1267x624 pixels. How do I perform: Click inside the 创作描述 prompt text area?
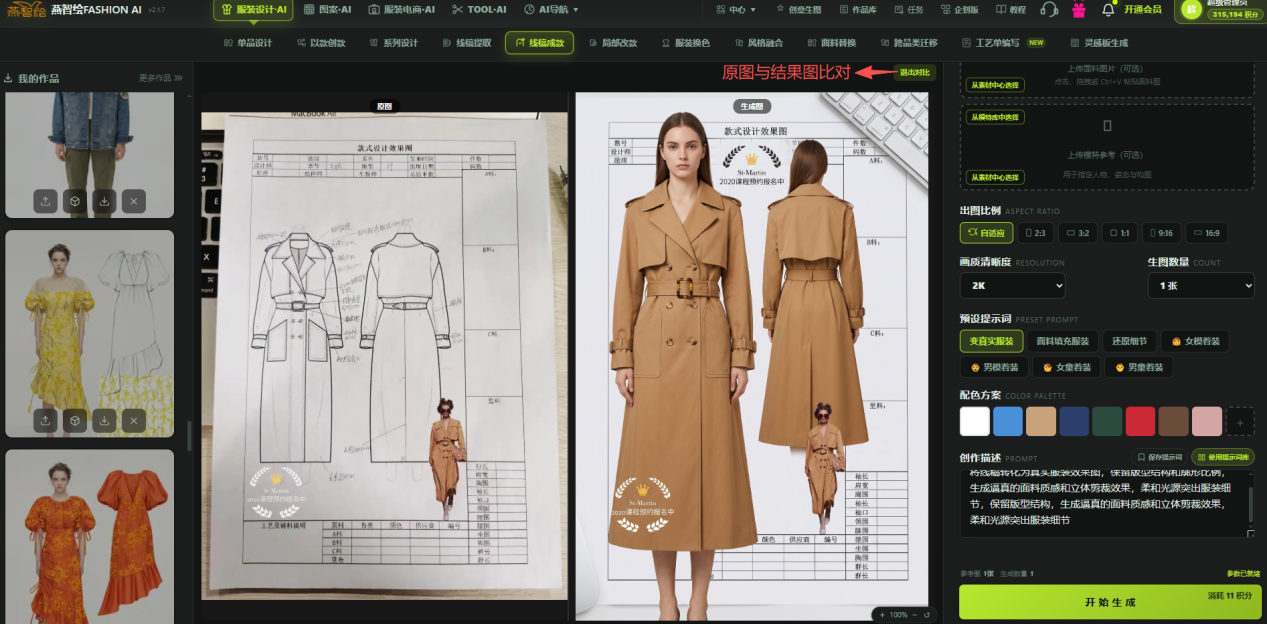pyautogui.click(x=1106, y=504)
